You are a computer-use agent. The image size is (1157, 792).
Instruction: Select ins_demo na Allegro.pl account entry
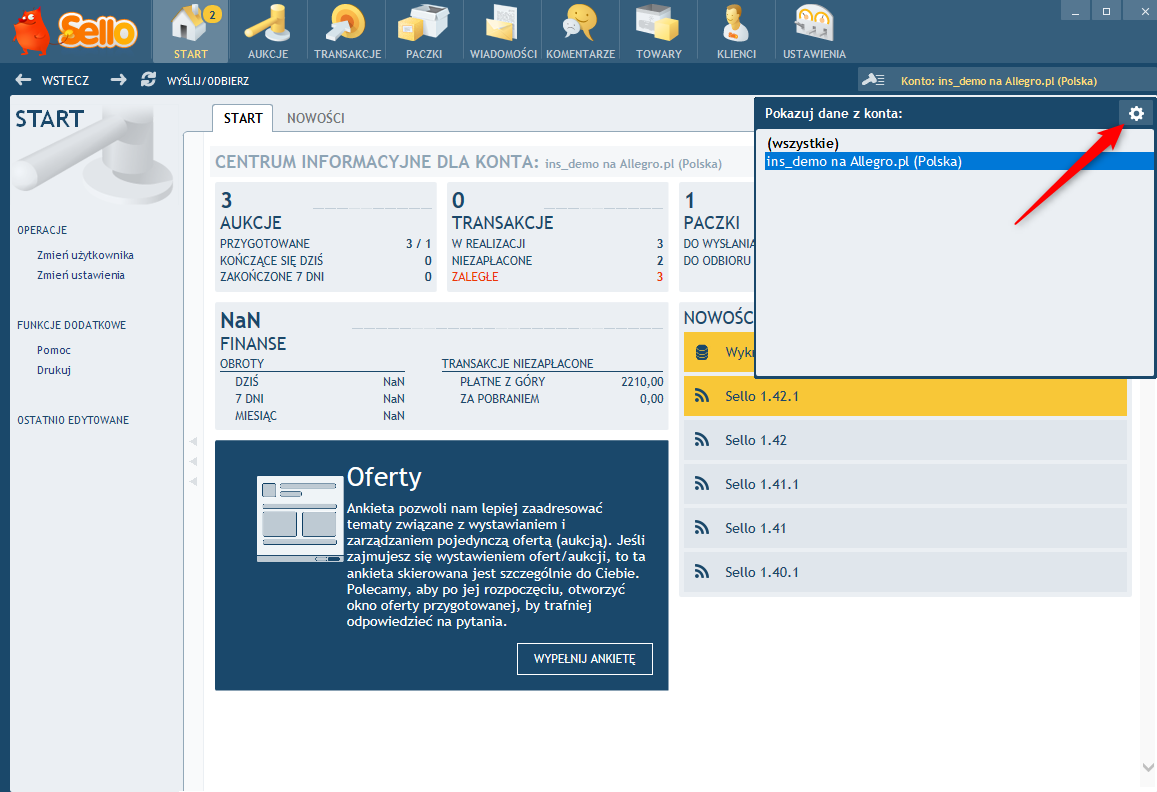[x=959, y=162]
